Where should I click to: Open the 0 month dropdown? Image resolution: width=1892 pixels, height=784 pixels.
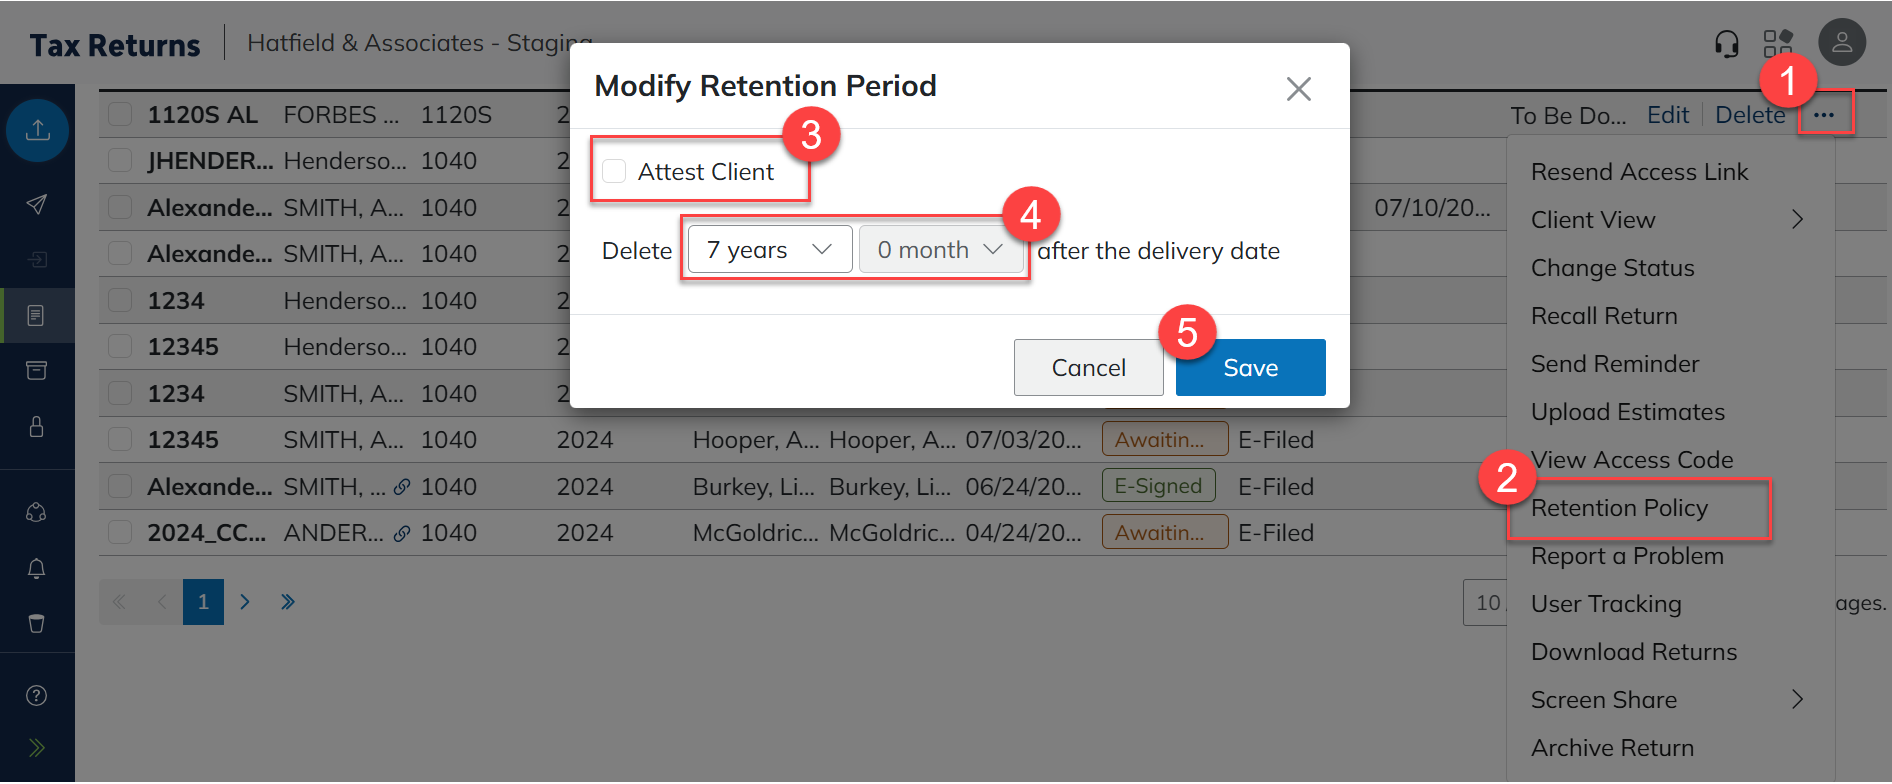pos(940,250)
